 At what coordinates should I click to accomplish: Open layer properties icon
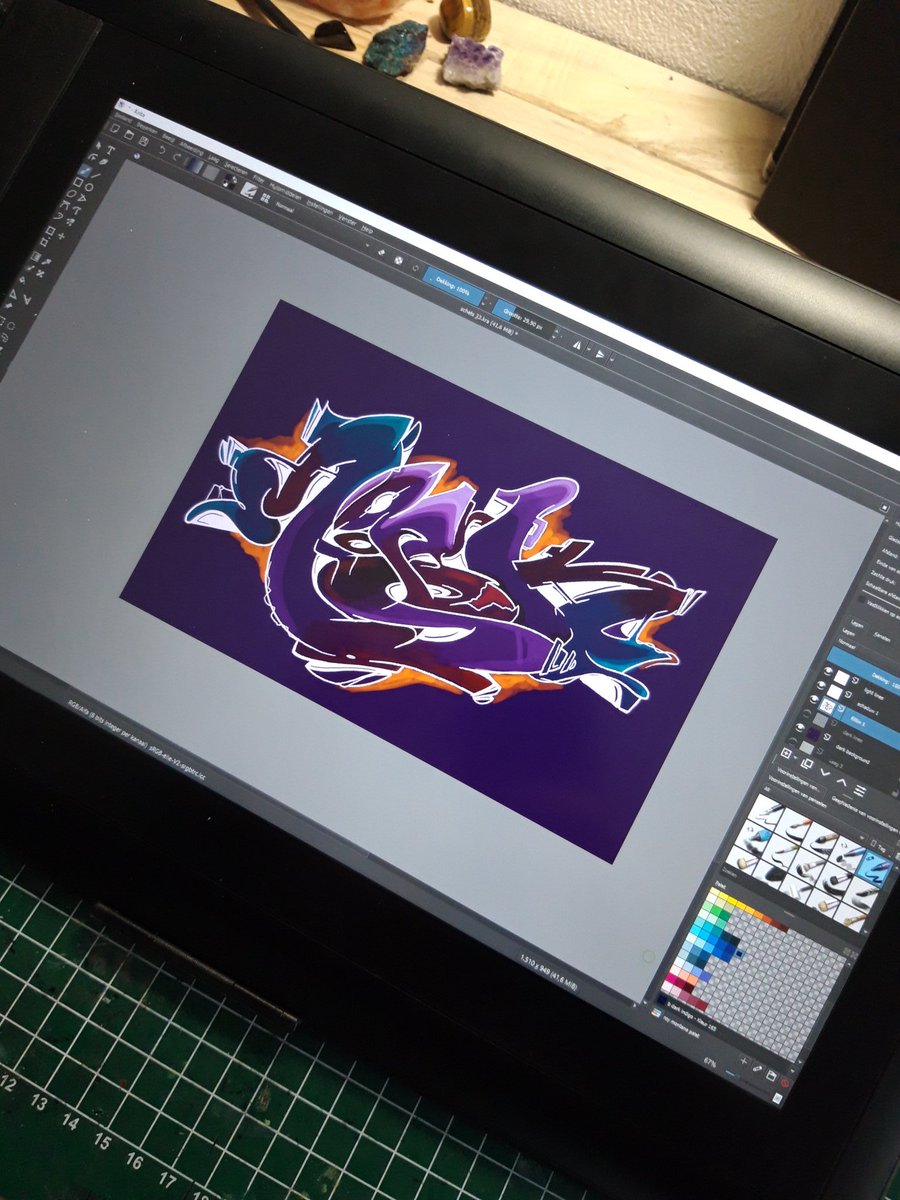click(x=859, y=791)
